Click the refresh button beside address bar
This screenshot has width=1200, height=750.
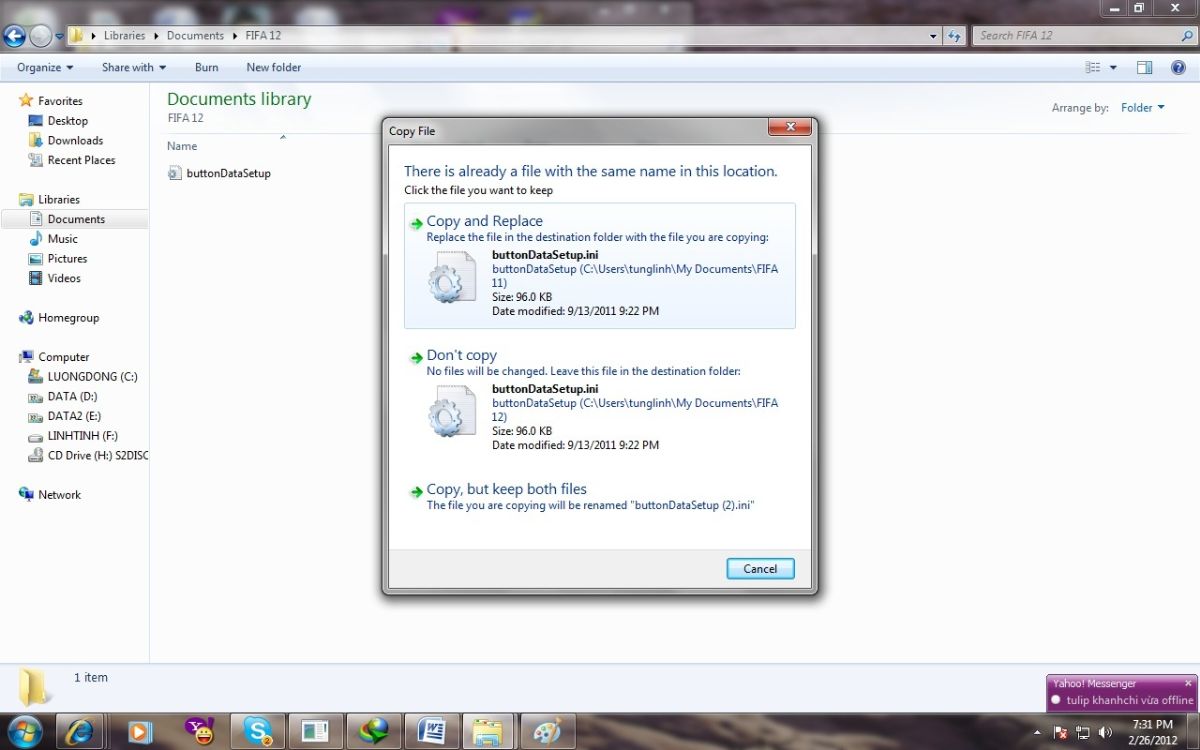tap(954, 35)
